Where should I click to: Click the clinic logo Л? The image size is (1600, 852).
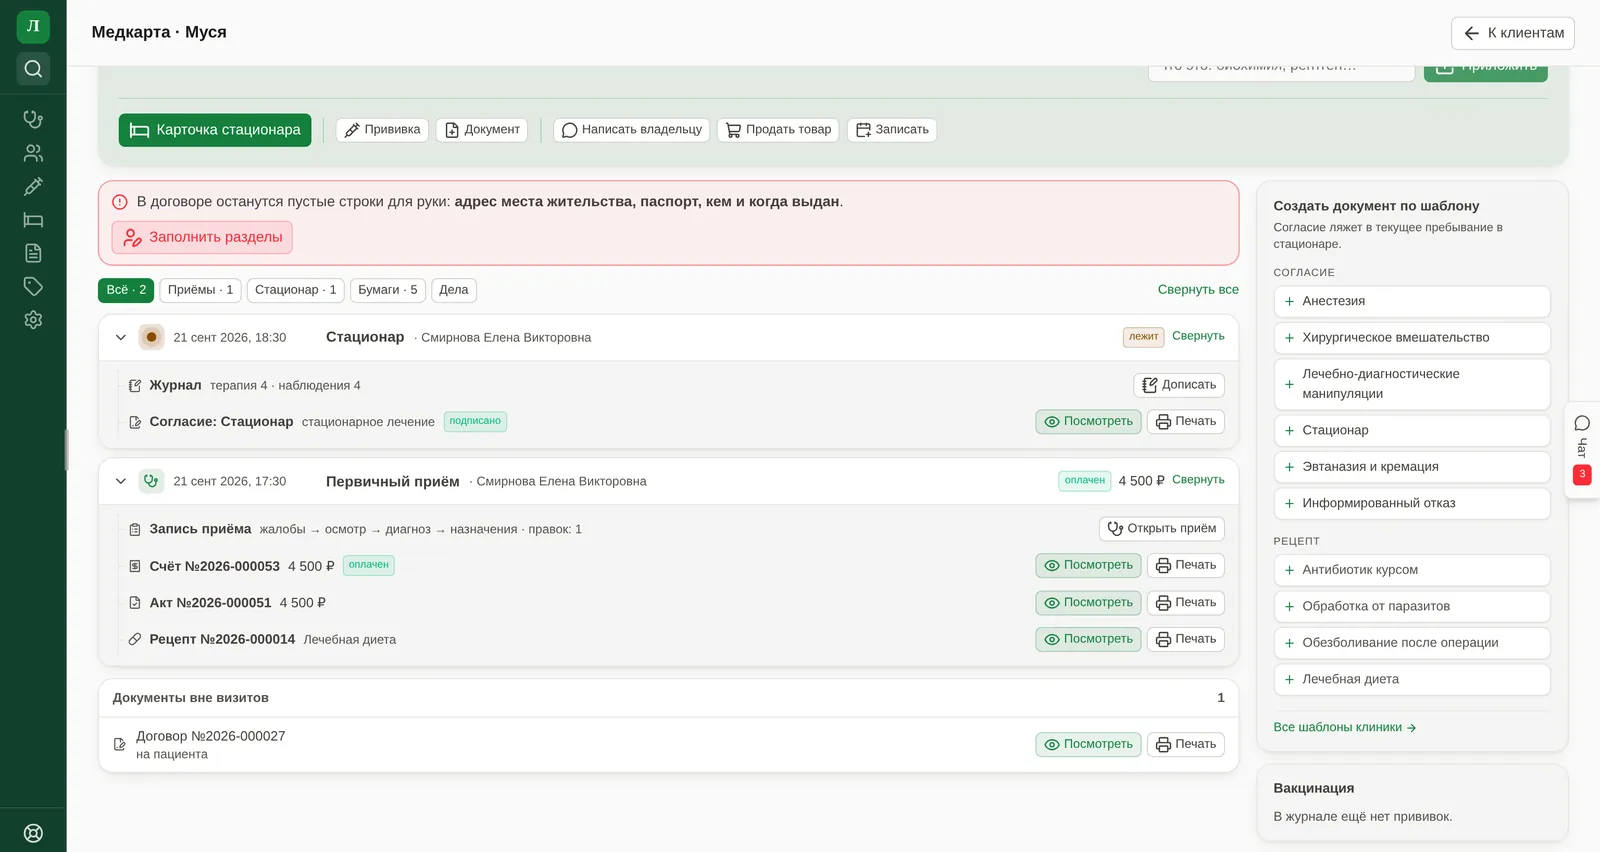(x=33, y=27)
